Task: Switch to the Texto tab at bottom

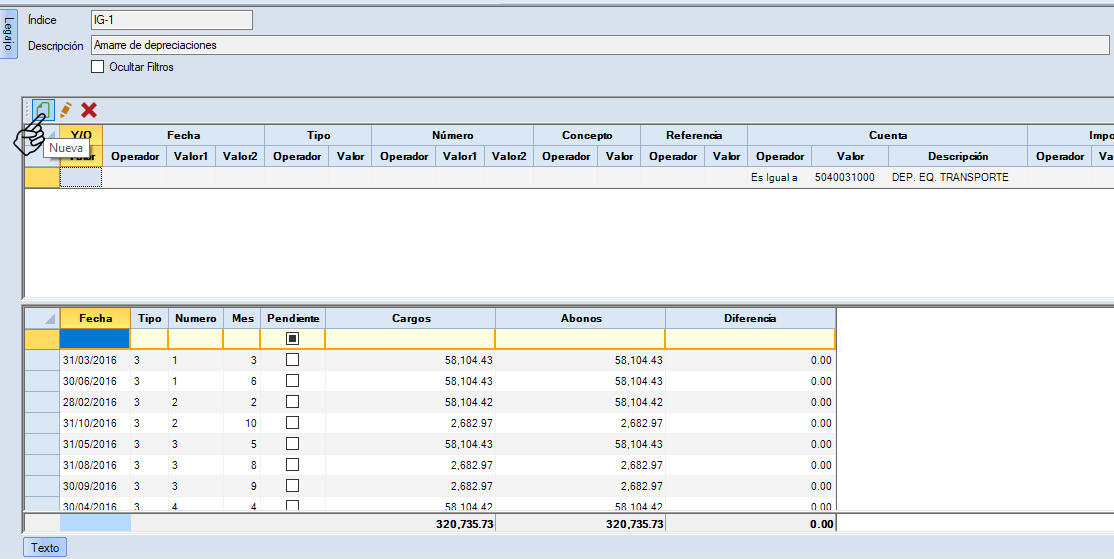Action: coord(45,548)
